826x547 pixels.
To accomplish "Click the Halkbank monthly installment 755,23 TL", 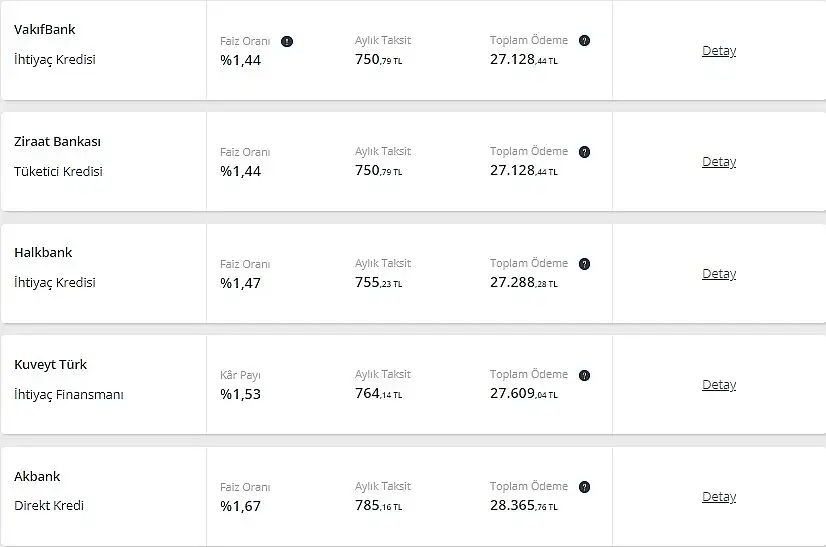I will coord(379,282).
